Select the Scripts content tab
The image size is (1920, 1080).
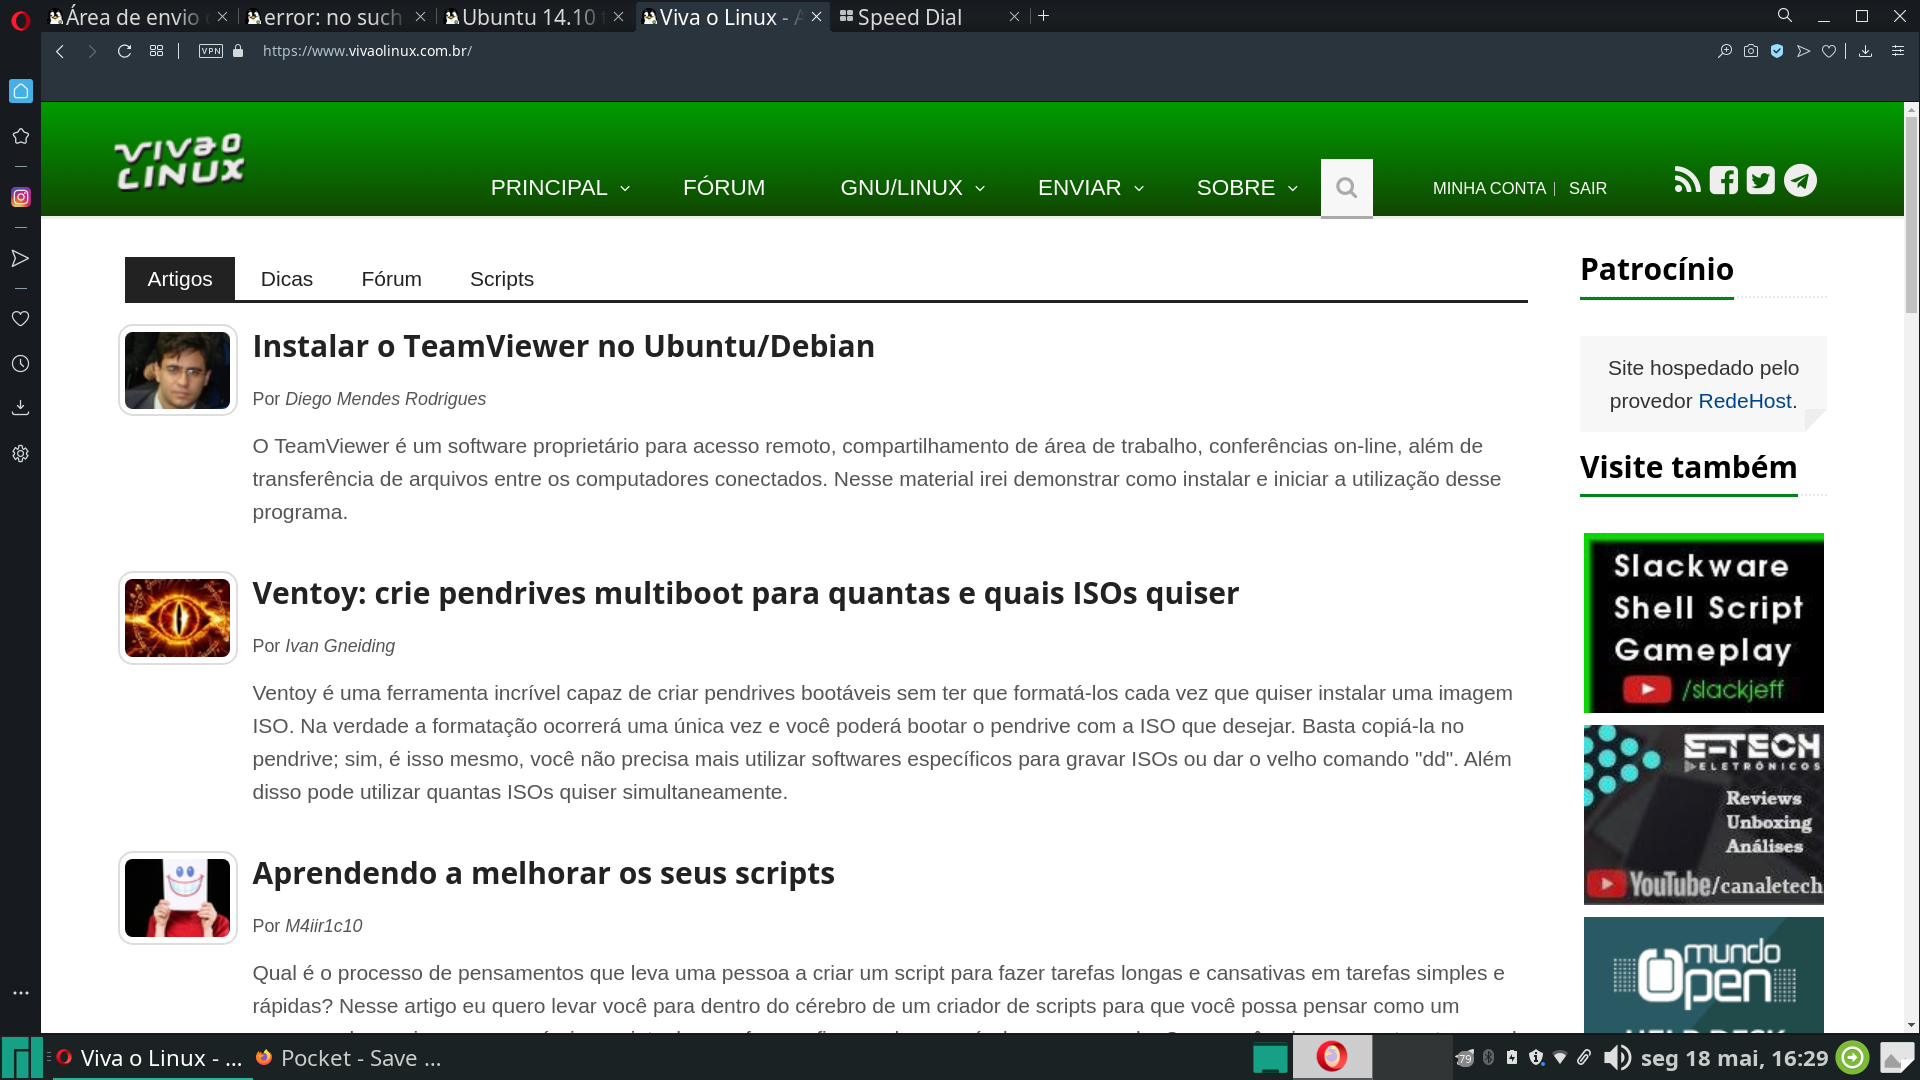502,279
